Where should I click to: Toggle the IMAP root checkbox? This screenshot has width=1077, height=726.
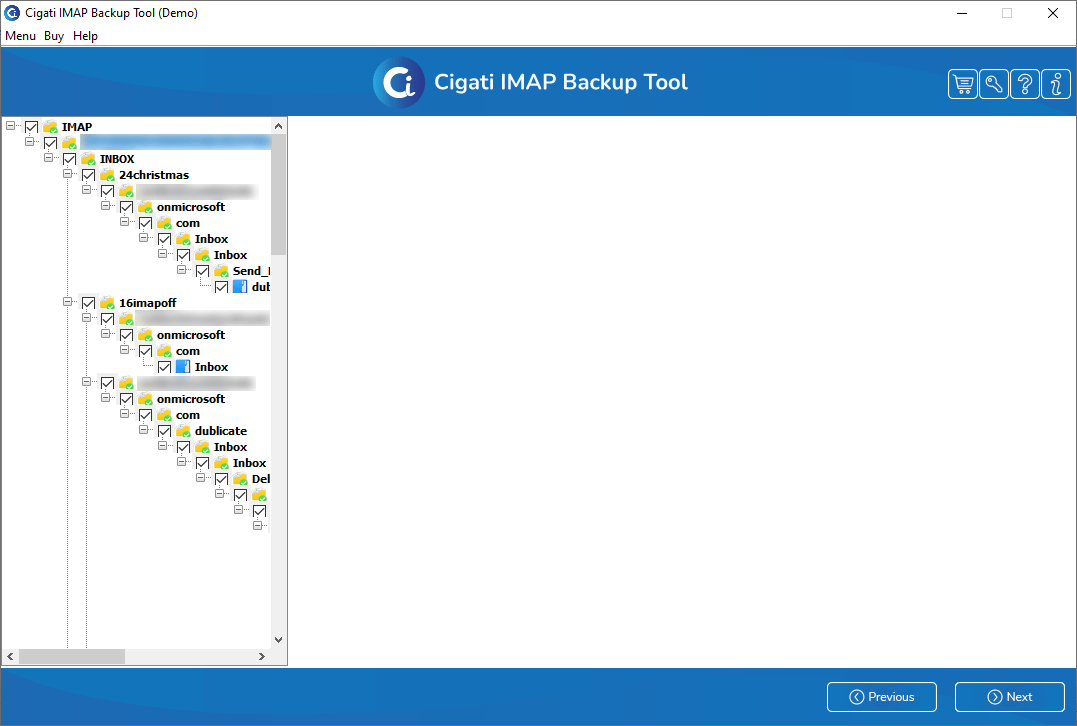pos(32,127)
